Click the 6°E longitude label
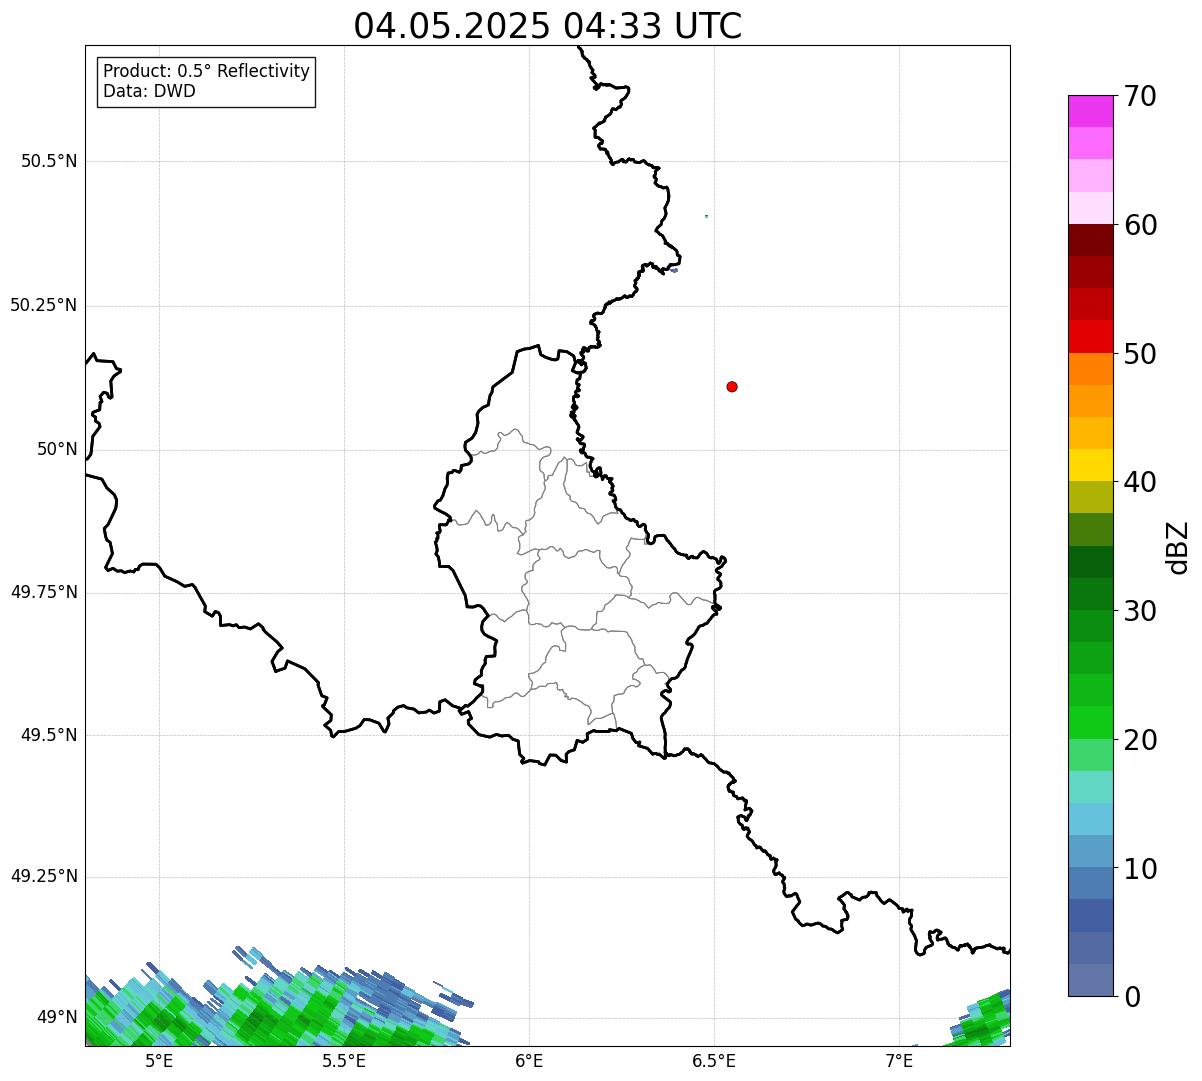The height and width of the screenshot is (1081, 1202). pos(529,1061)
